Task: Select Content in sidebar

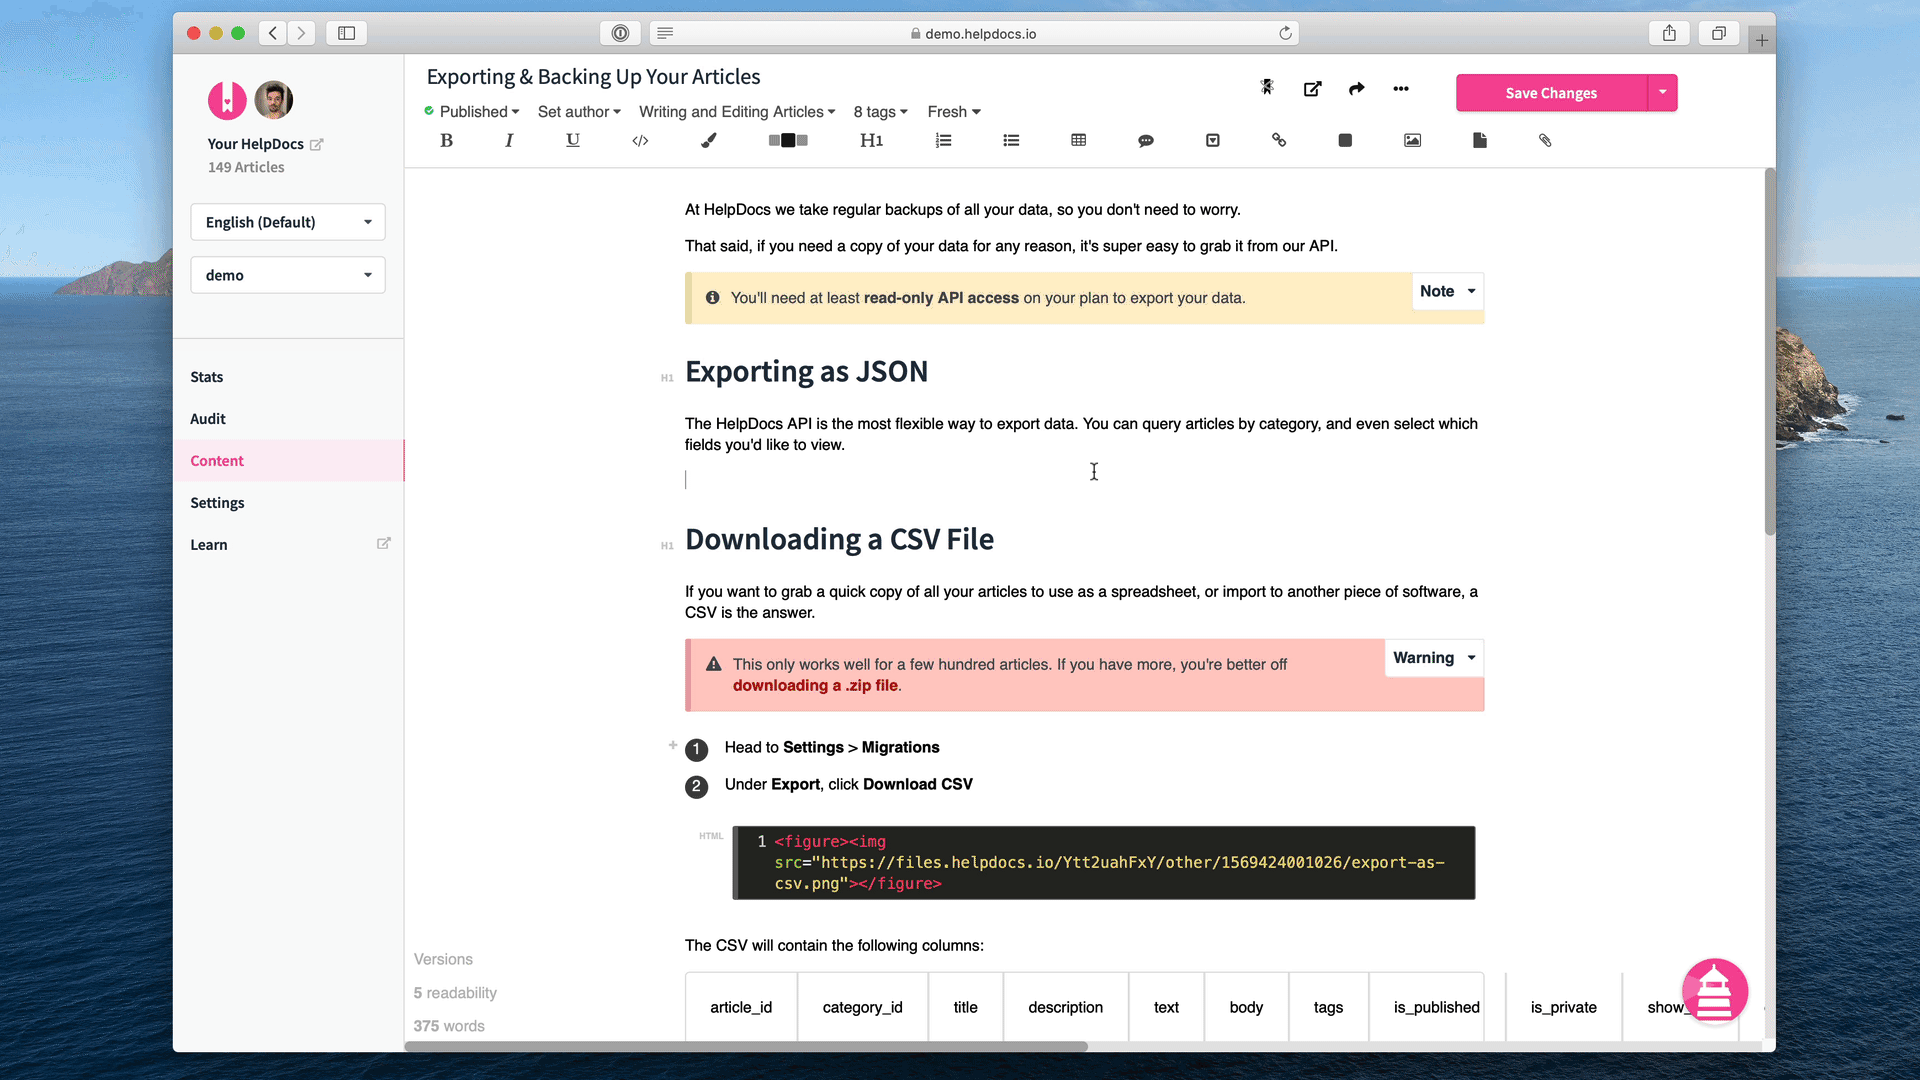Action: [288, 461]
